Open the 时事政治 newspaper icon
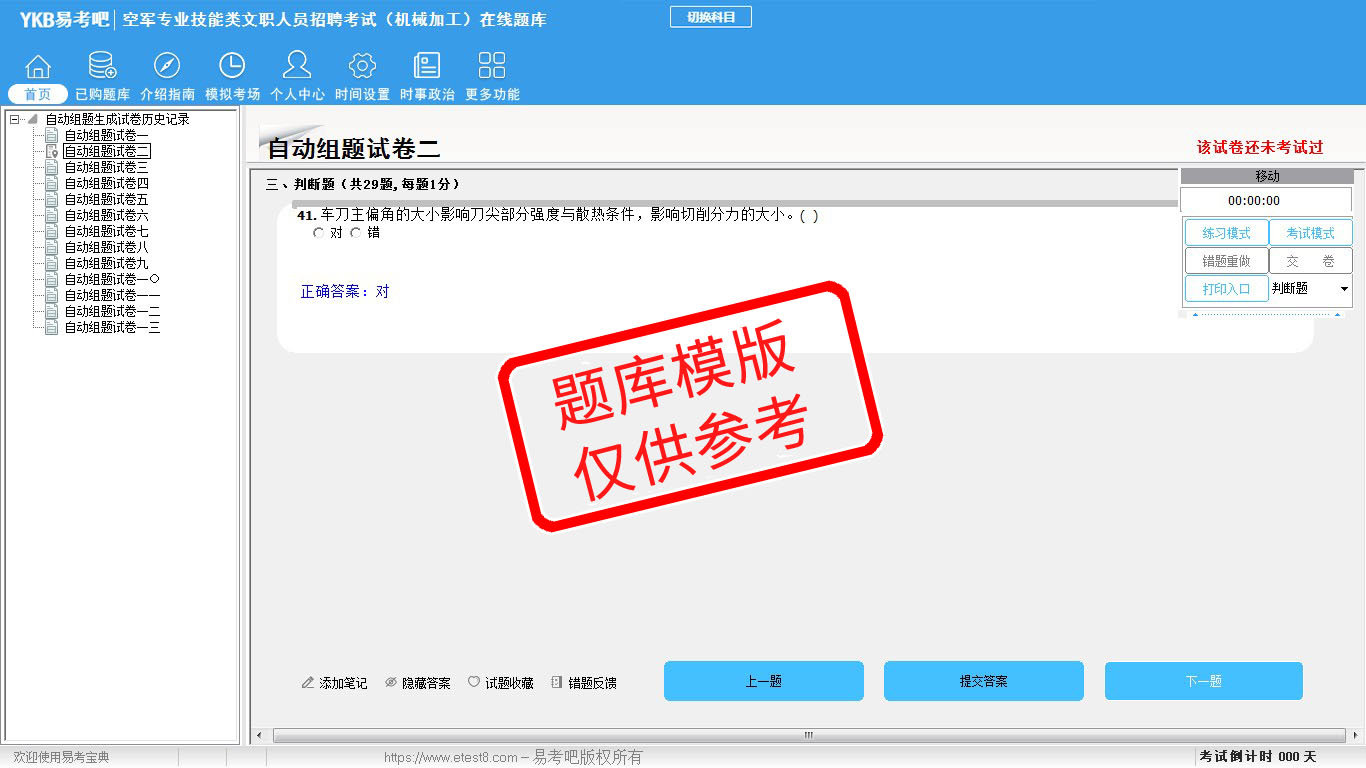This screenshot has width=1366, height=768. 427,66
